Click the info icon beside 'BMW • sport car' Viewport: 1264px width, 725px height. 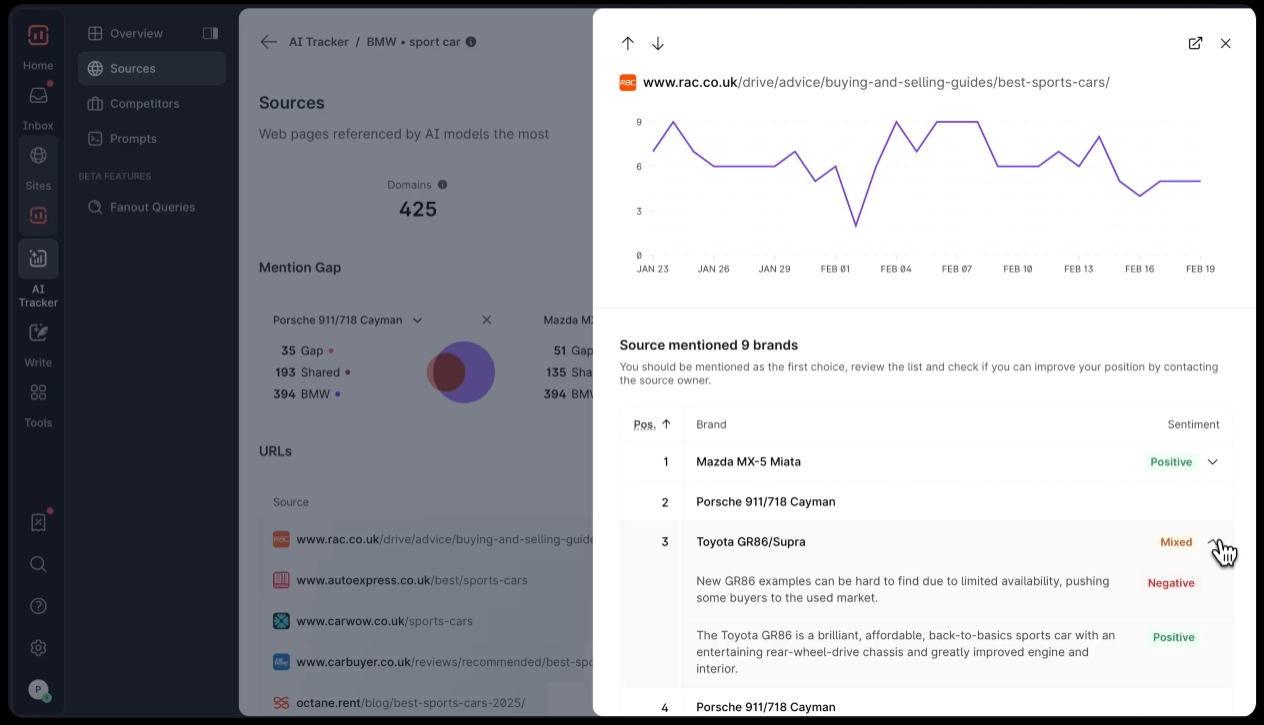471,42
